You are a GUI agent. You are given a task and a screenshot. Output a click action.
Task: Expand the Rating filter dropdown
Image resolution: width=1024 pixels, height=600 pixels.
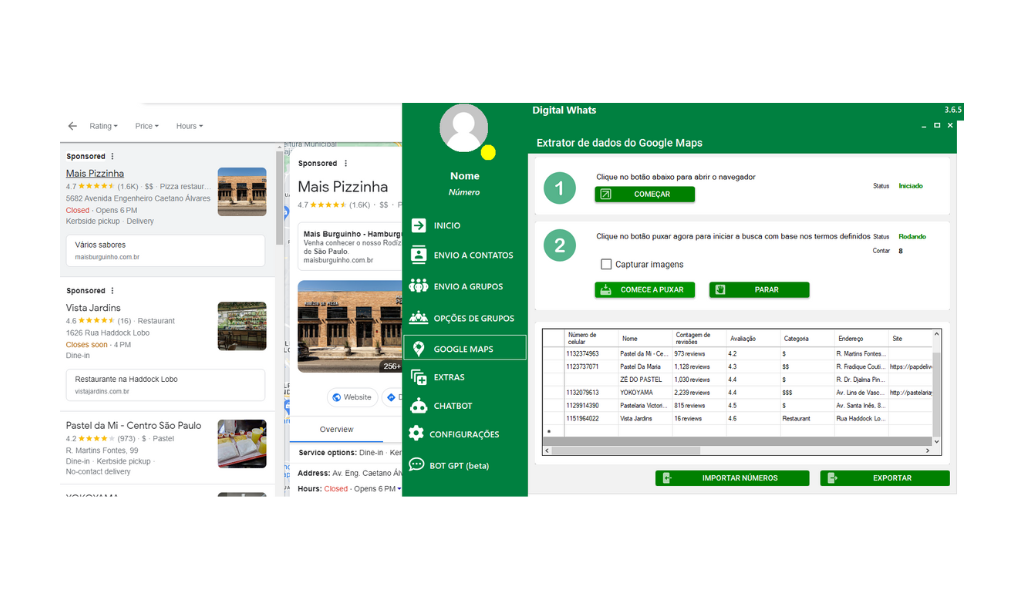tap(104, 126)
